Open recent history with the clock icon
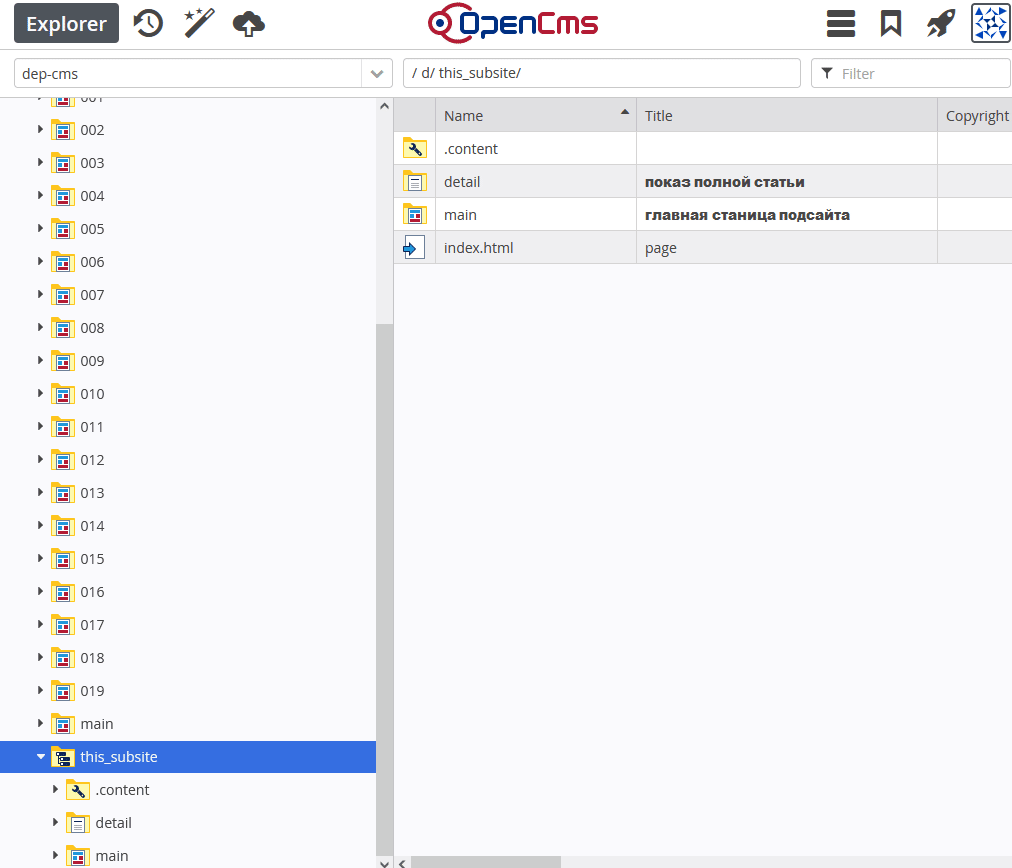1012x868 pixels. [x=148, y=23]
